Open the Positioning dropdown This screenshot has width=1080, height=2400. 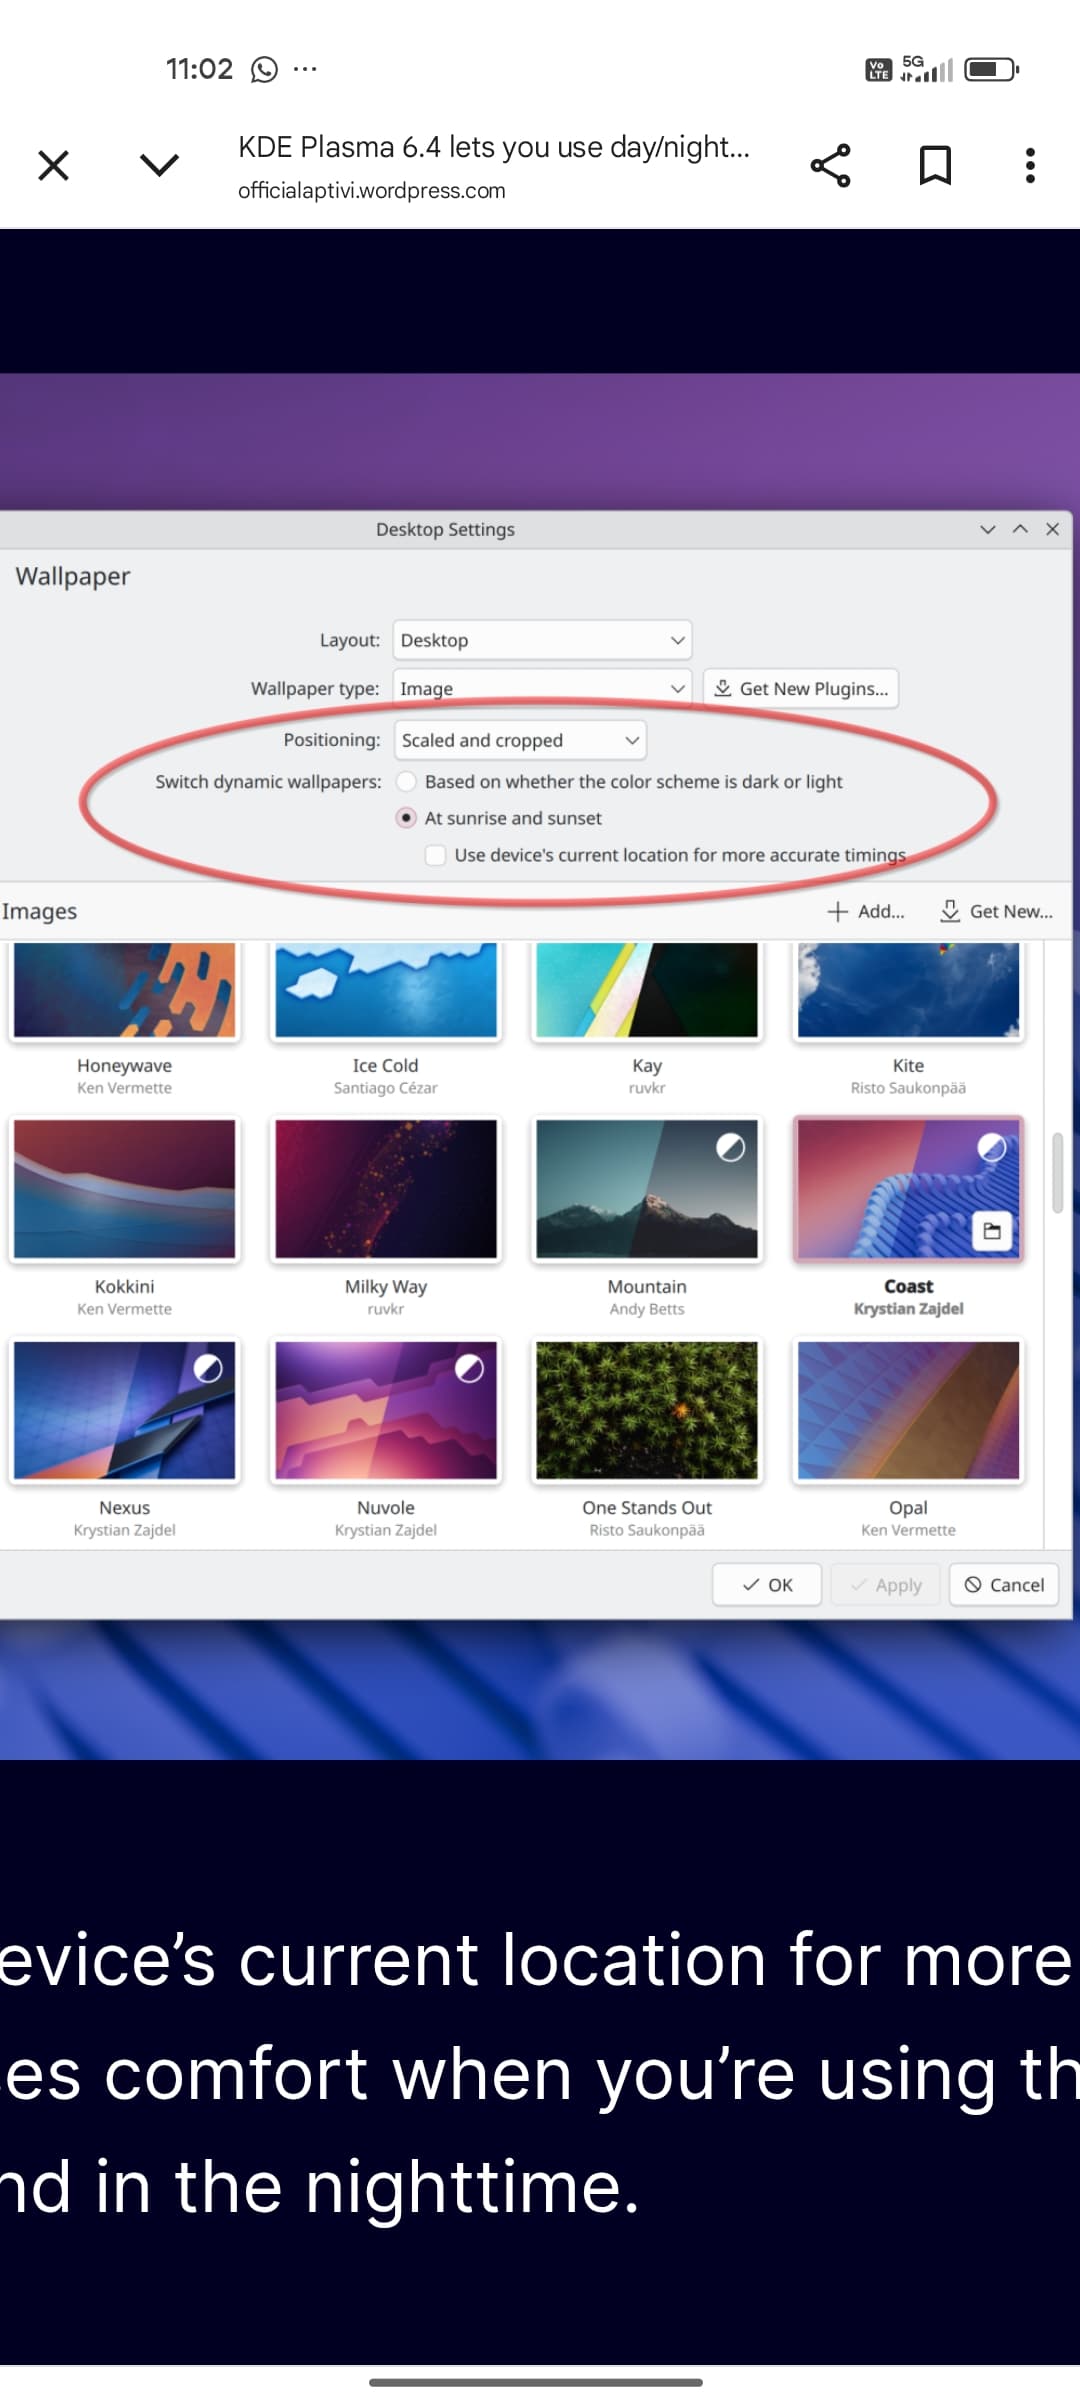[x=520, y=740]
